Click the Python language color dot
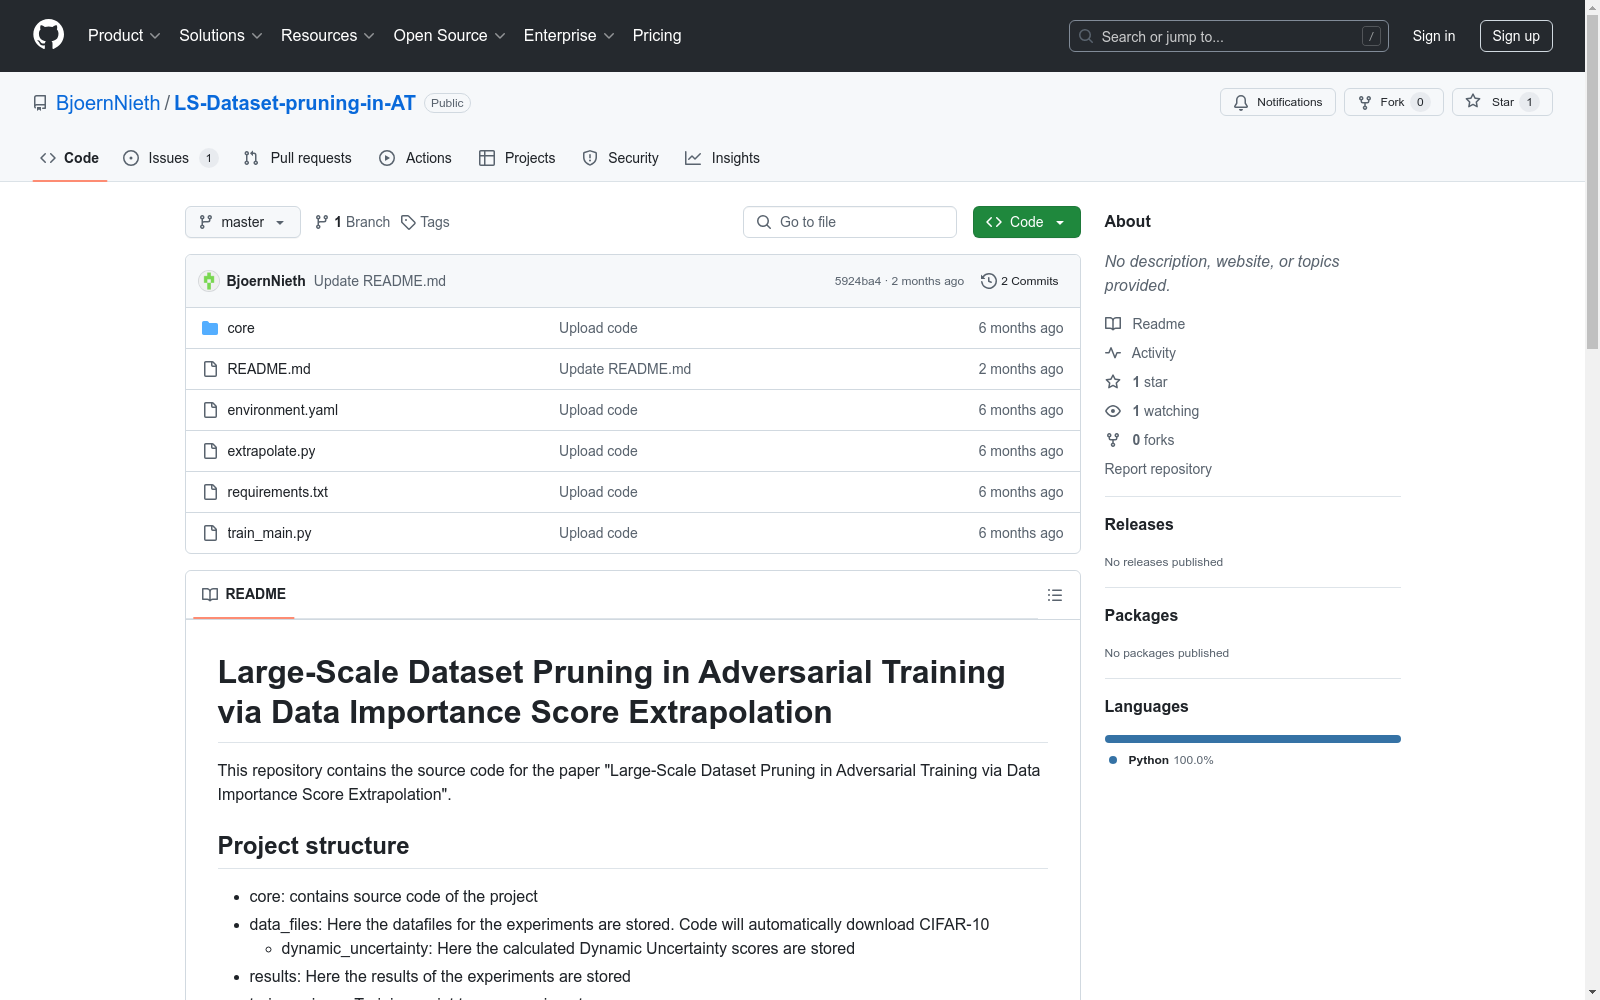The width and height of the screenshot is (1600, 1000). [1113, 760]
